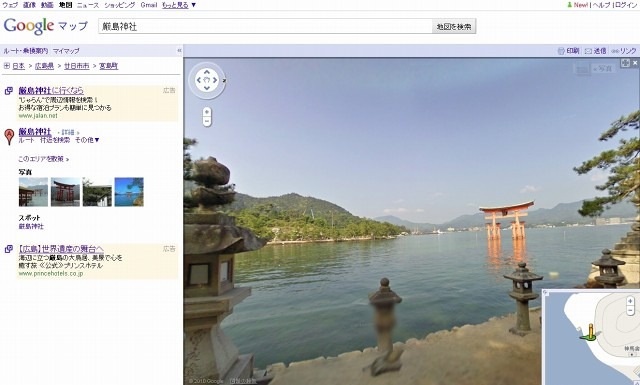Click the printer icon for 印刷
The height and width of the screenshot is (385, 640).
(x=561, y=51)
